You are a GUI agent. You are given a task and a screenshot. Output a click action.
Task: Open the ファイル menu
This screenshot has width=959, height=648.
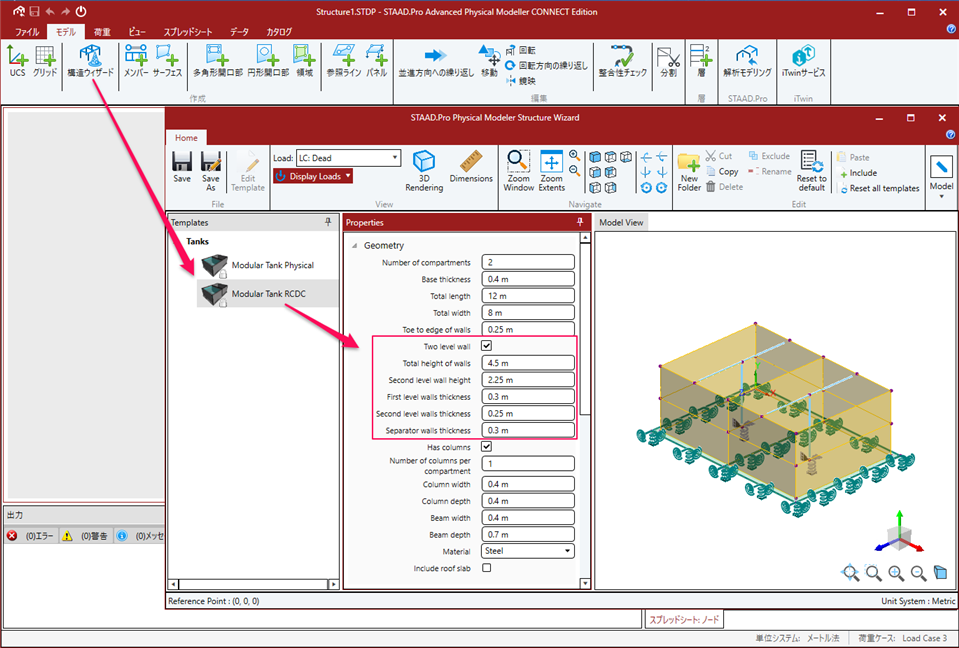(x=27, y=32)
